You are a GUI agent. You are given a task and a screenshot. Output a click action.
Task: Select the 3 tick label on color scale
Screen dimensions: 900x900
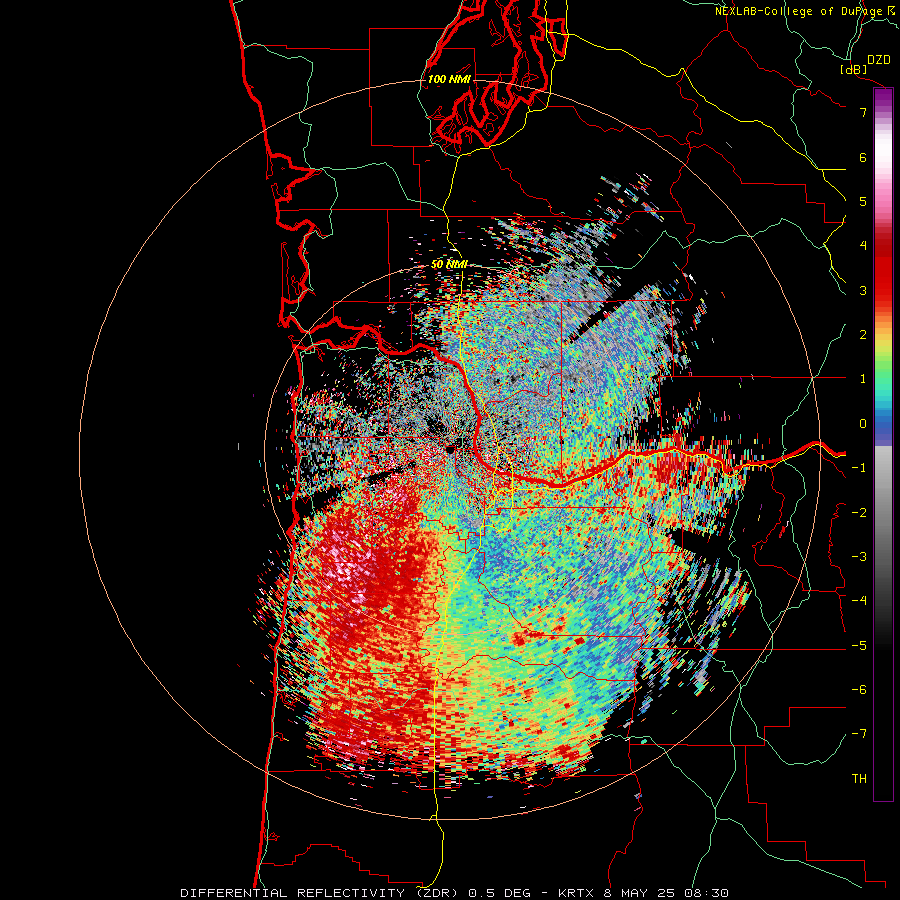(x=863, y=290)
